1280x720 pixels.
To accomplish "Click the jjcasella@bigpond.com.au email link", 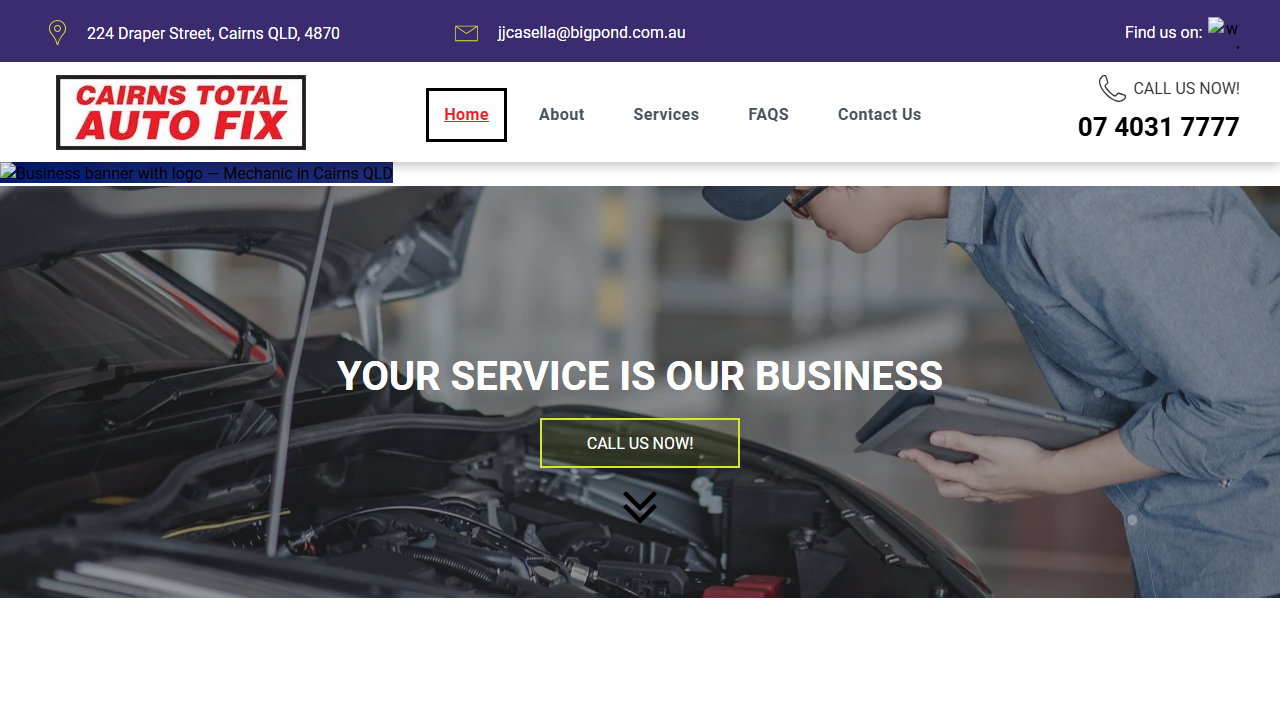I will (592, 33).
